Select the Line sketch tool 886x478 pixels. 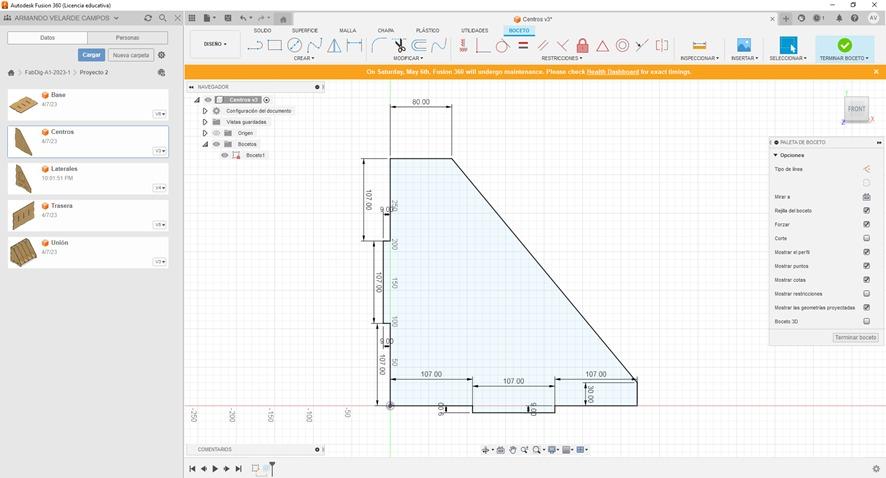tap(255, 45)
